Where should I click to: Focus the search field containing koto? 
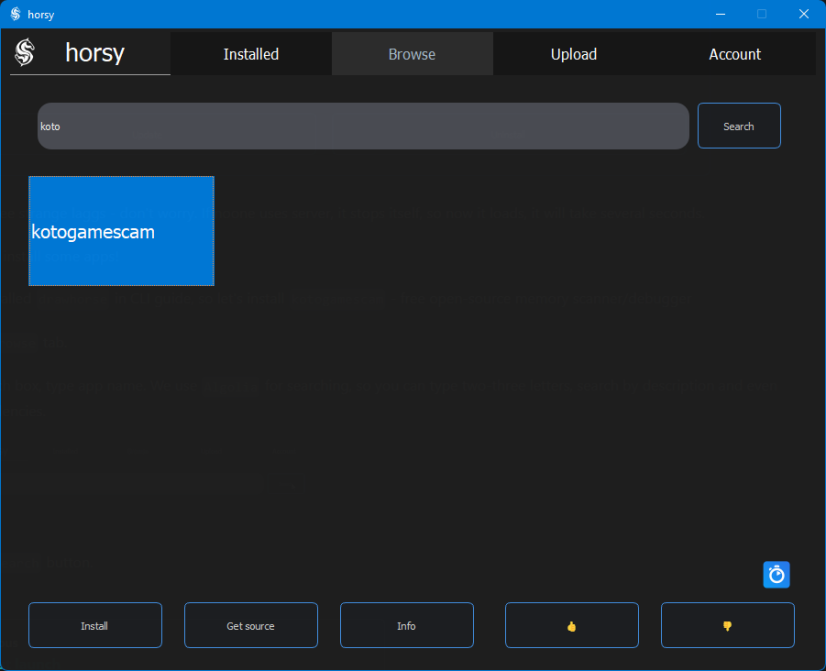(363, 126)
